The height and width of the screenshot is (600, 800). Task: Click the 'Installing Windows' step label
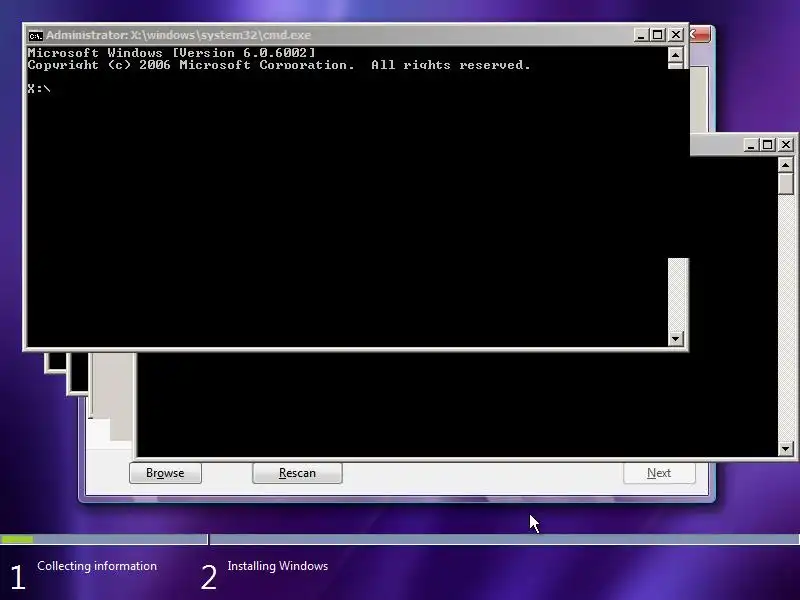pyautogui.click(x=278, y=566)
